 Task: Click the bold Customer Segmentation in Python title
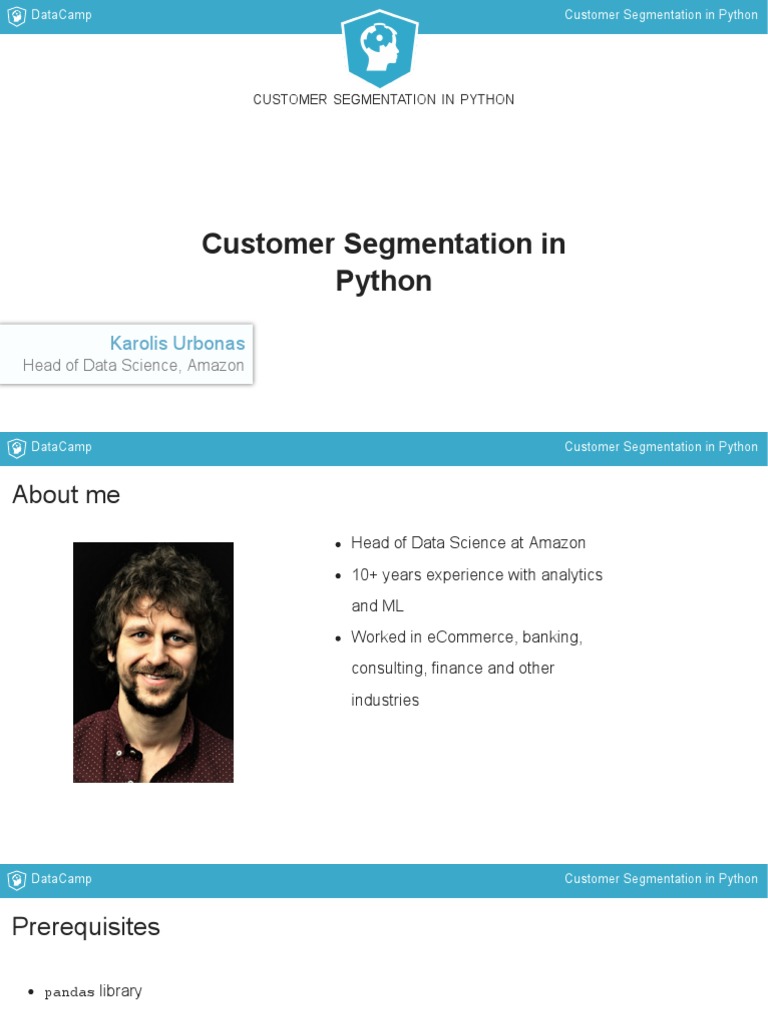tap(384, 262)
